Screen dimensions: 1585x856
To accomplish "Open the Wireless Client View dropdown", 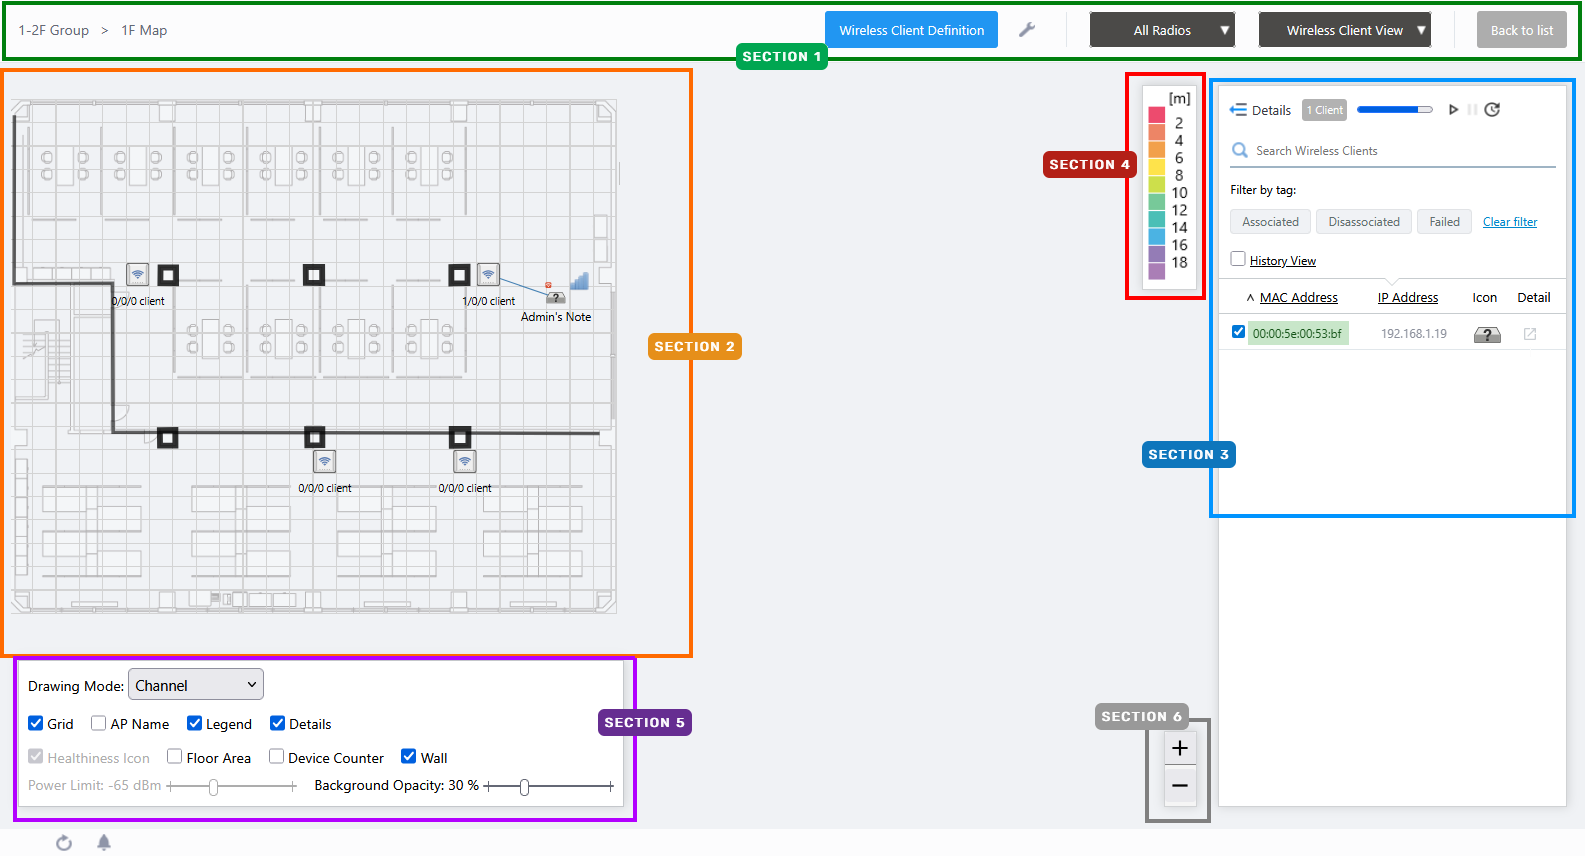I will 1344,30.
